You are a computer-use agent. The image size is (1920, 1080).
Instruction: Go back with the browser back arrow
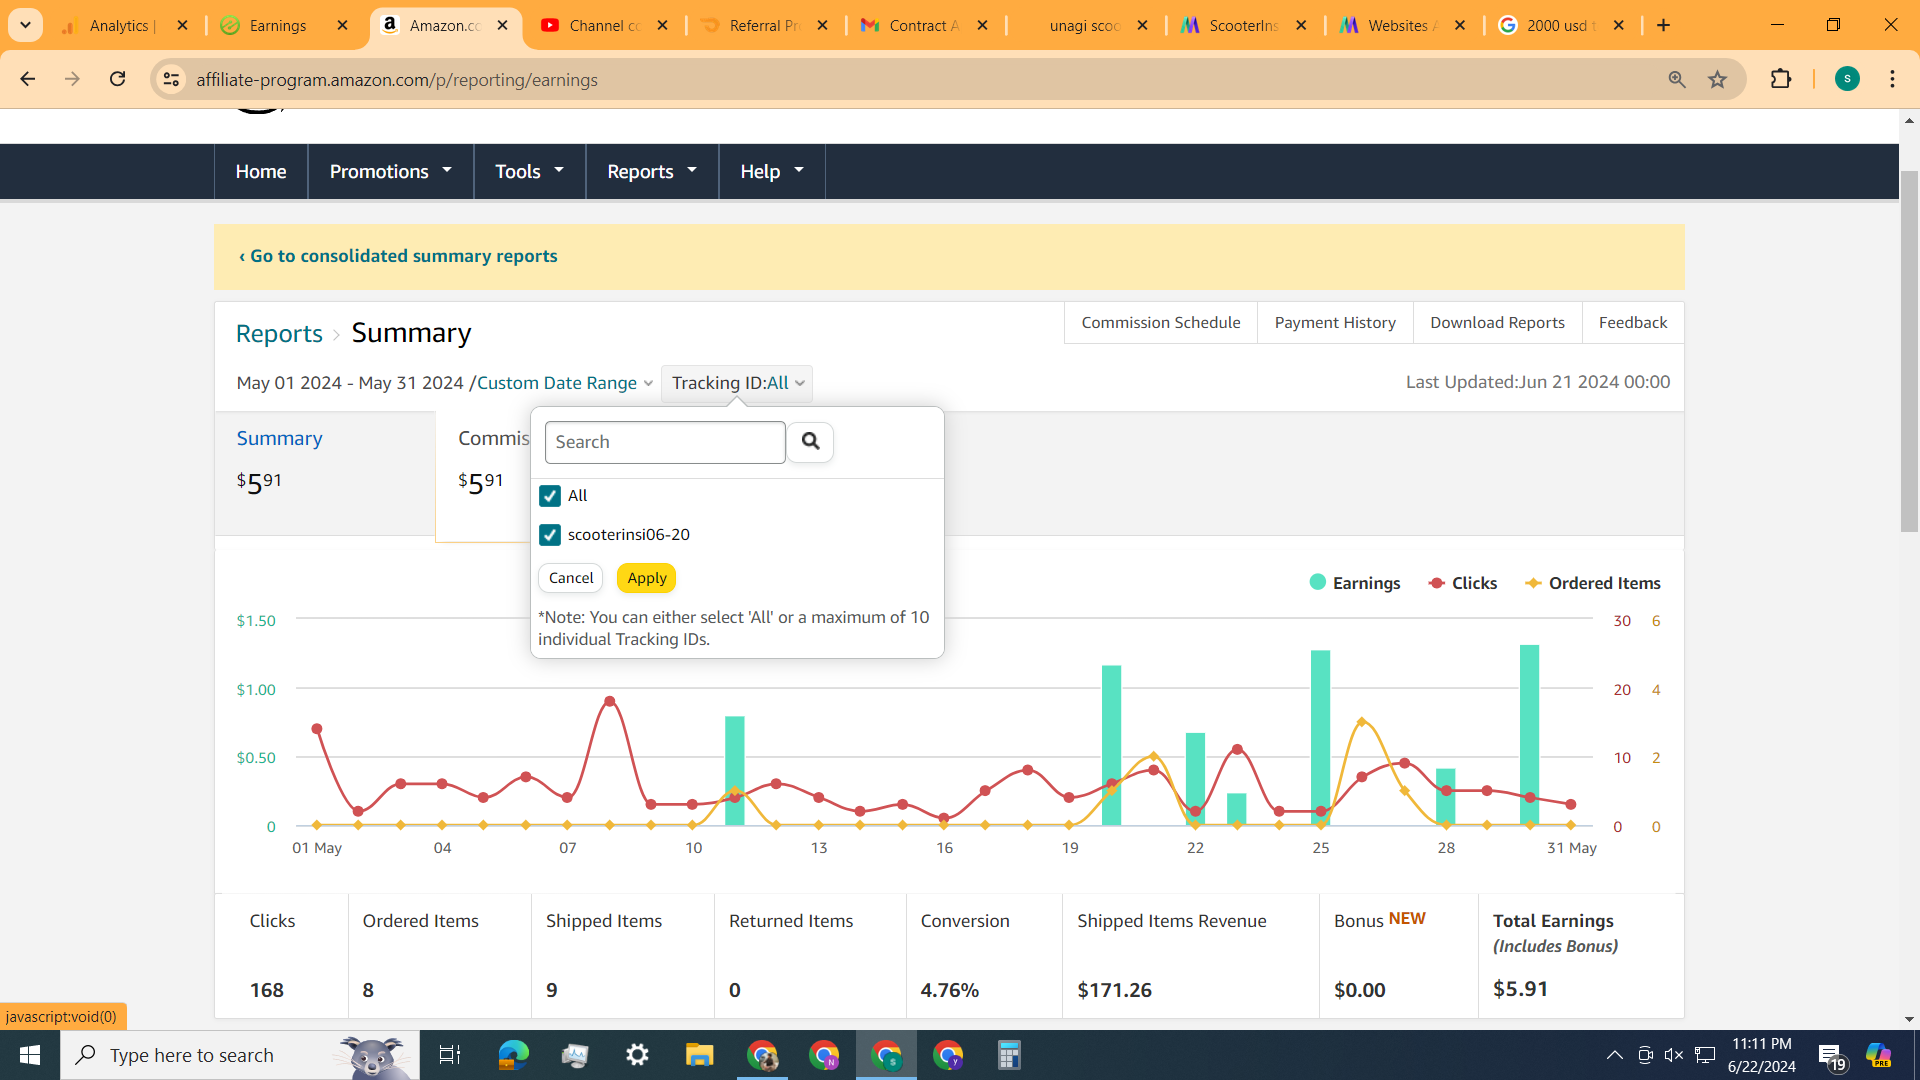(x=27, y=79)
